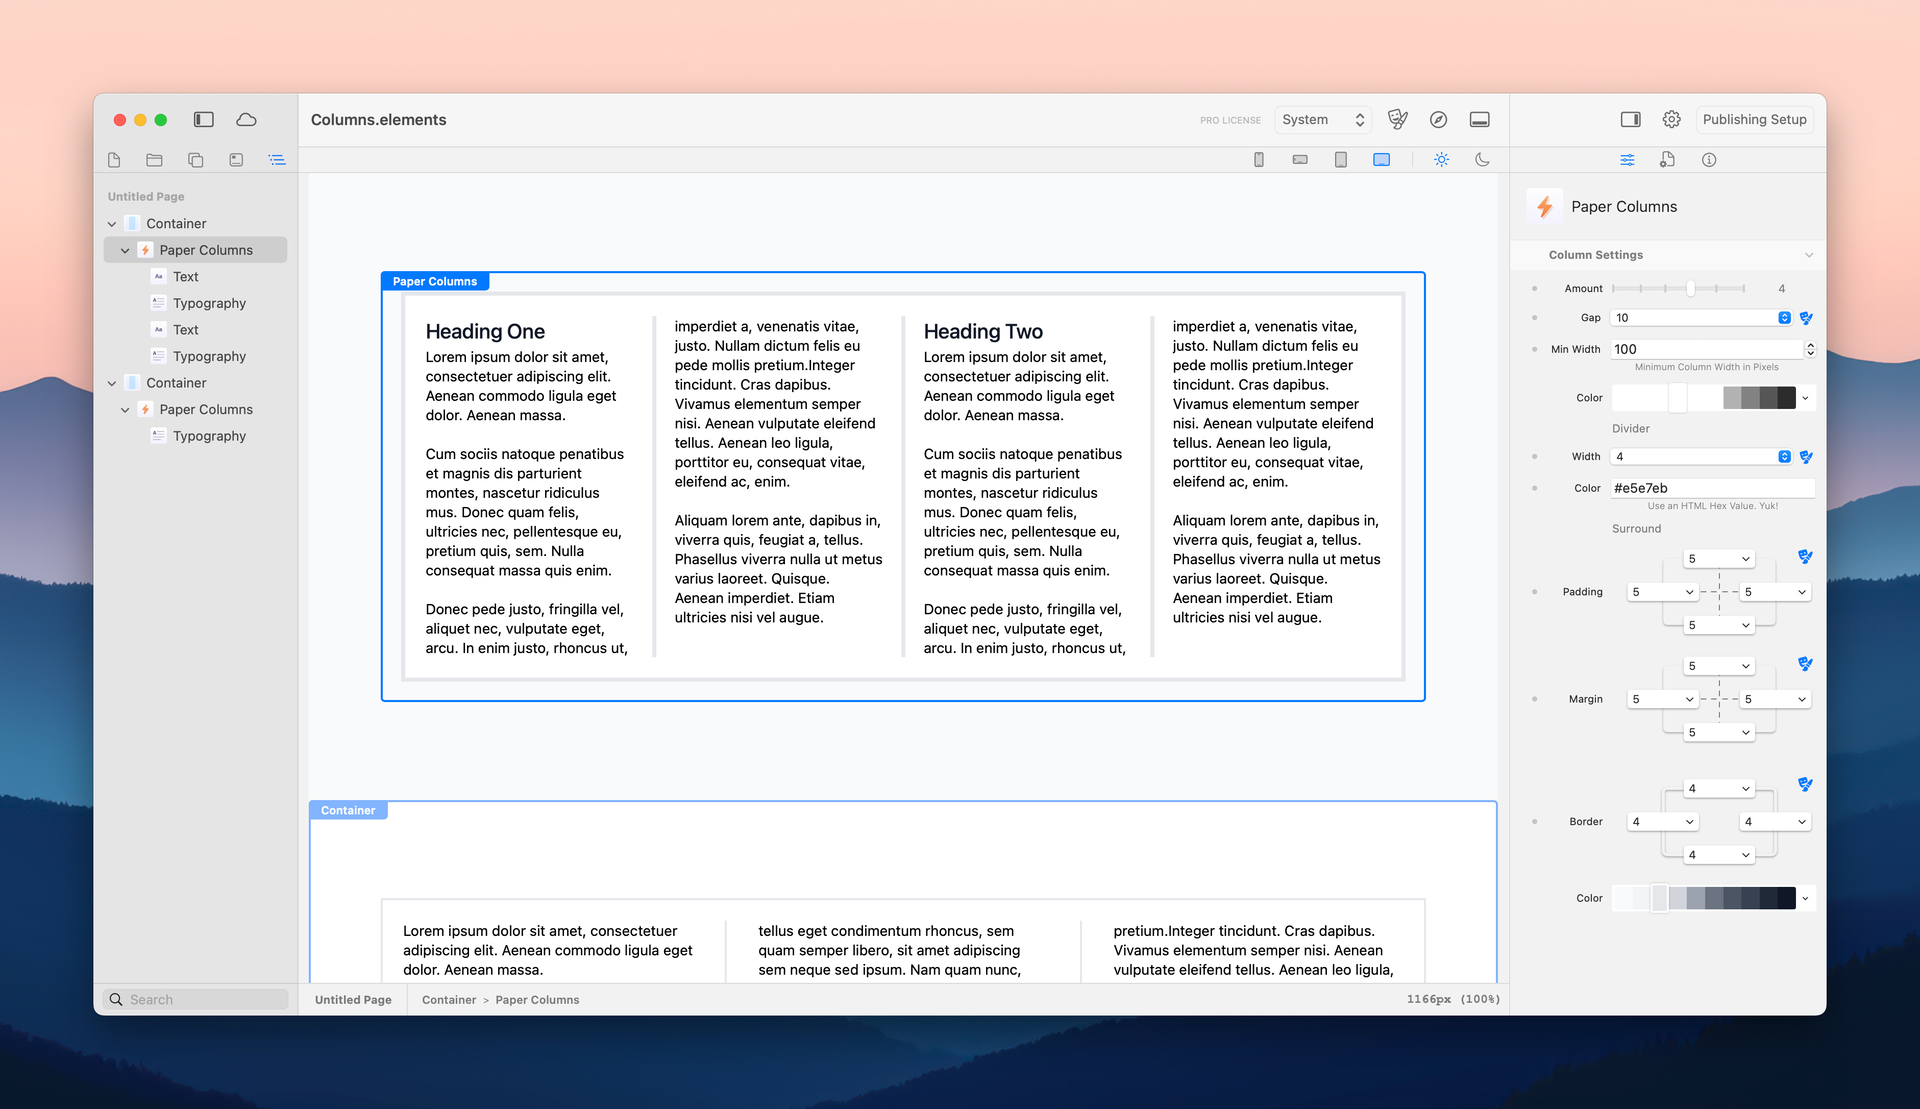Open the System appearance dropdown
1920x1109 pixels.
pyautogui.click(x=1323, y=120)
